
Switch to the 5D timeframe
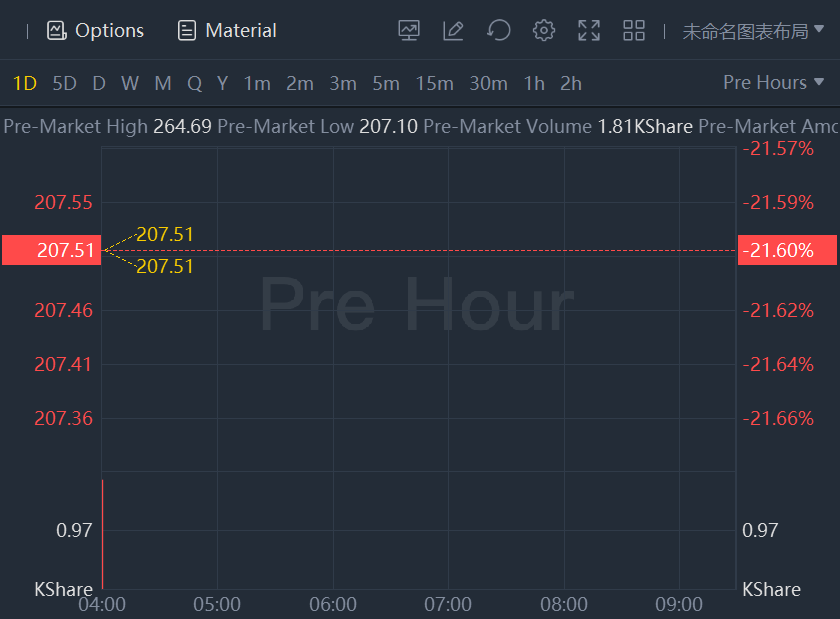click(64, 83)
